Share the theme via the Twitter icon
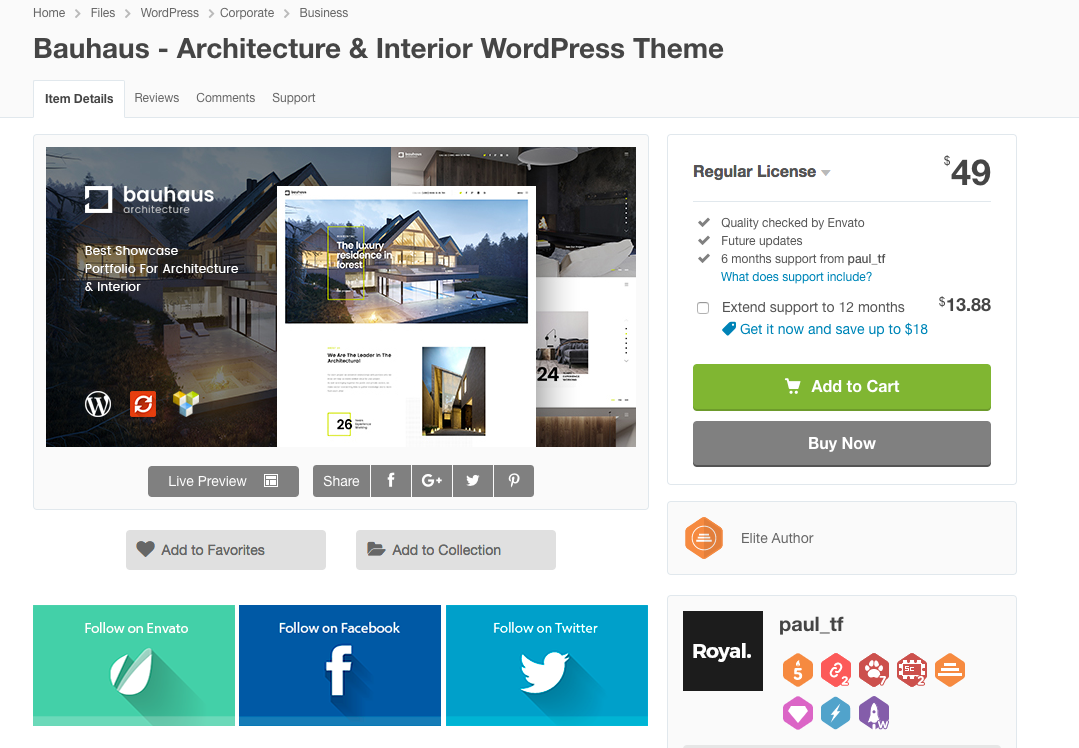Screen dimensions: 1079x748 click(472, 481)
